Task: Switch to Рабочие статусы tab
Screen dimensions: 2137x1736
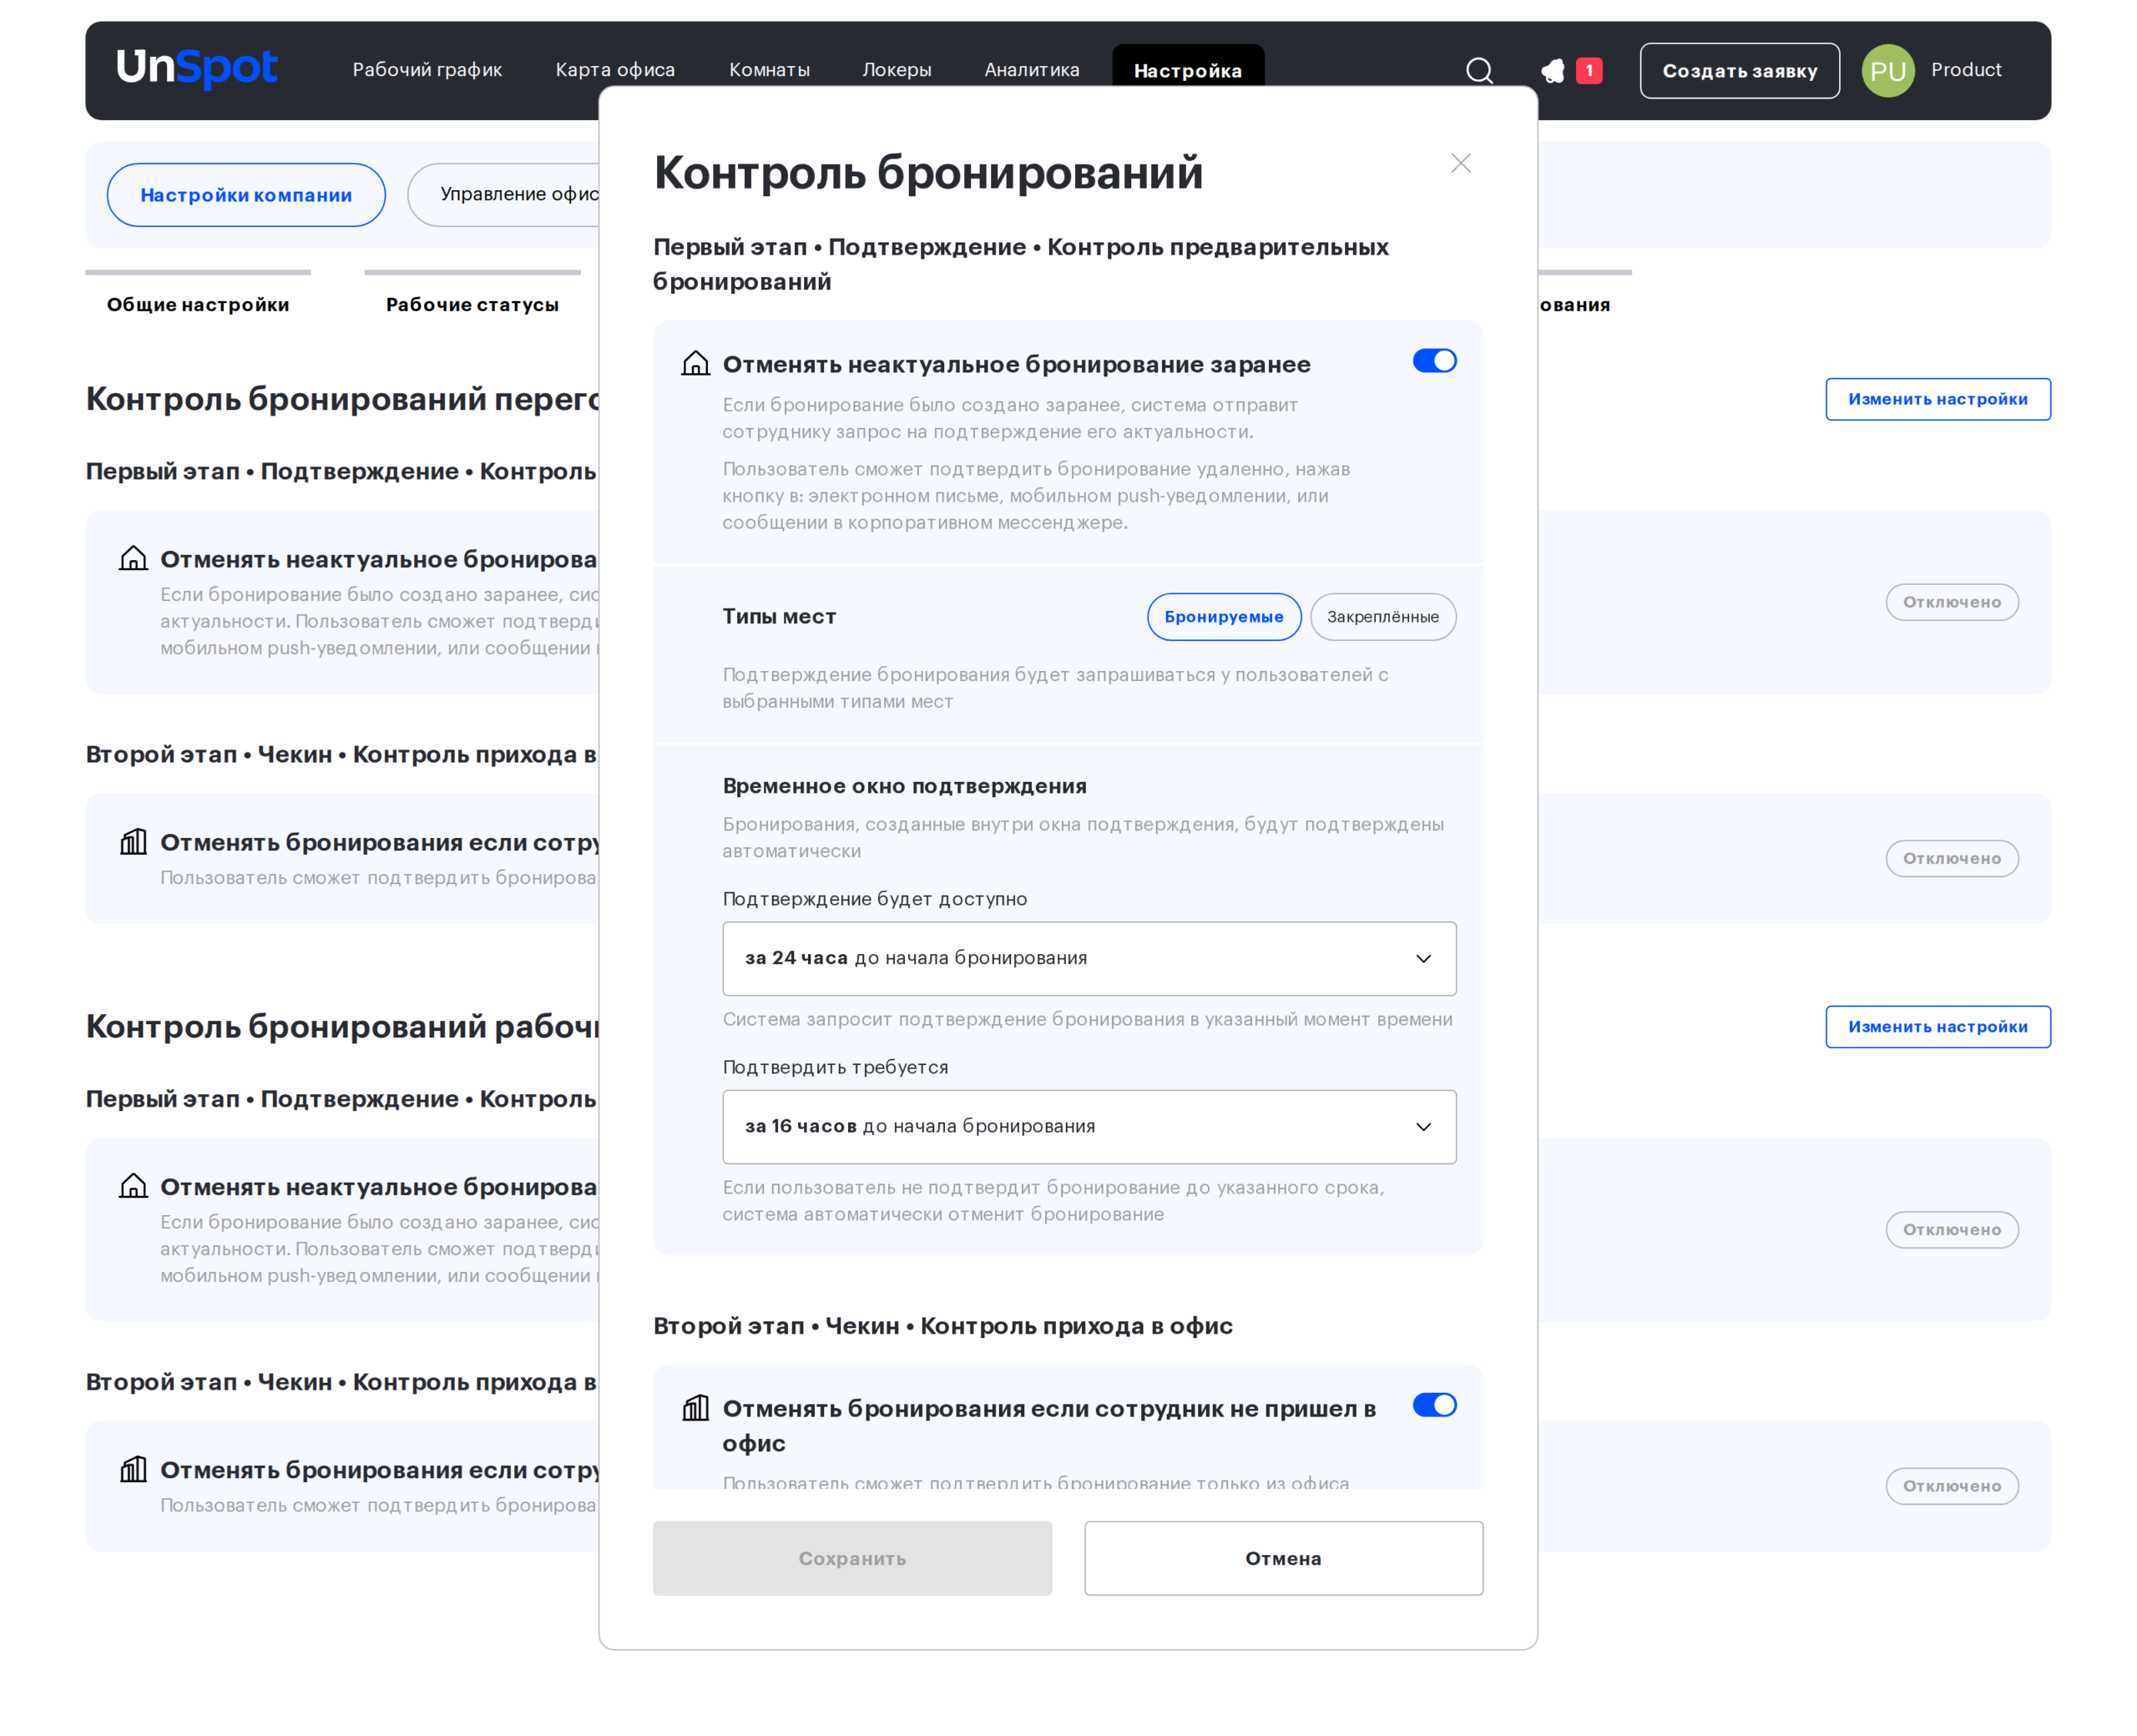Action: [x=472, y=304]
